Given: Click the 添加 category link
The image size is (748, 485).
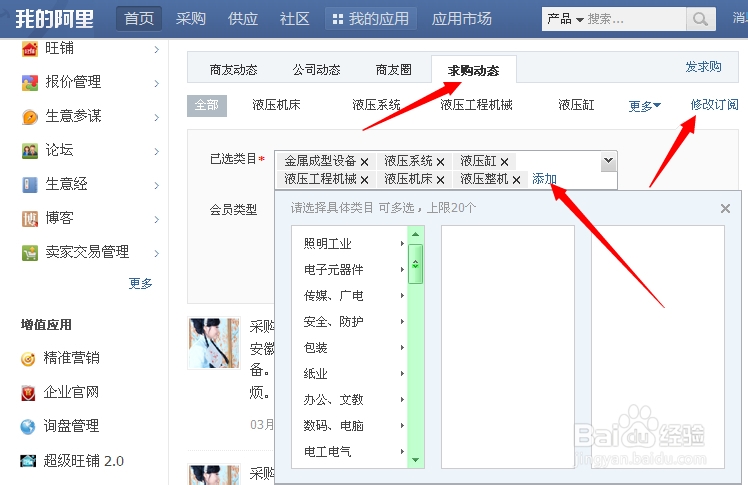Looking at the screenshot, I should point(544,179).
